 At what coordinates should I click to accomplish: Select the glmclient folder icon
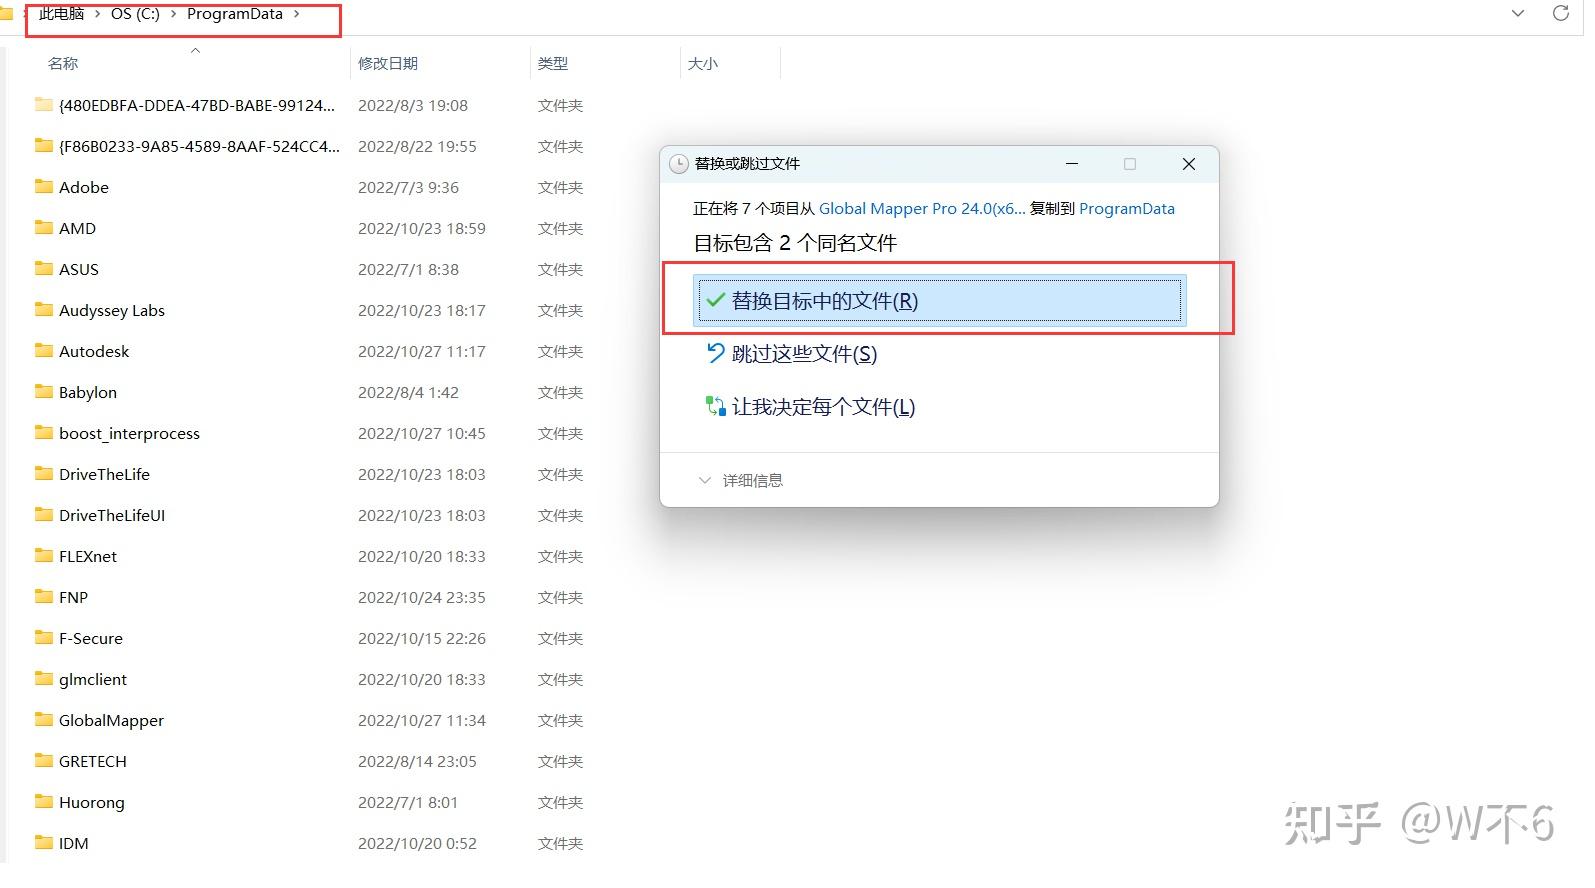coord(43,678)
